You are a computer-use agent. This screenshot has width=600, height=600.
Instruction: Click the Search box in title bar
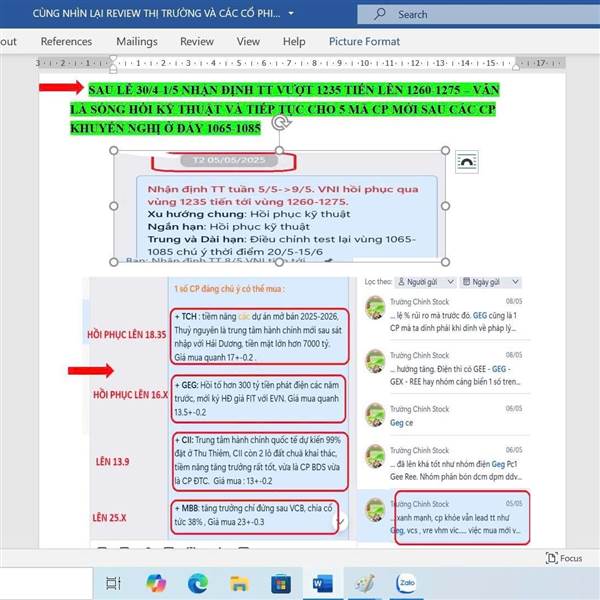point(478,14)
